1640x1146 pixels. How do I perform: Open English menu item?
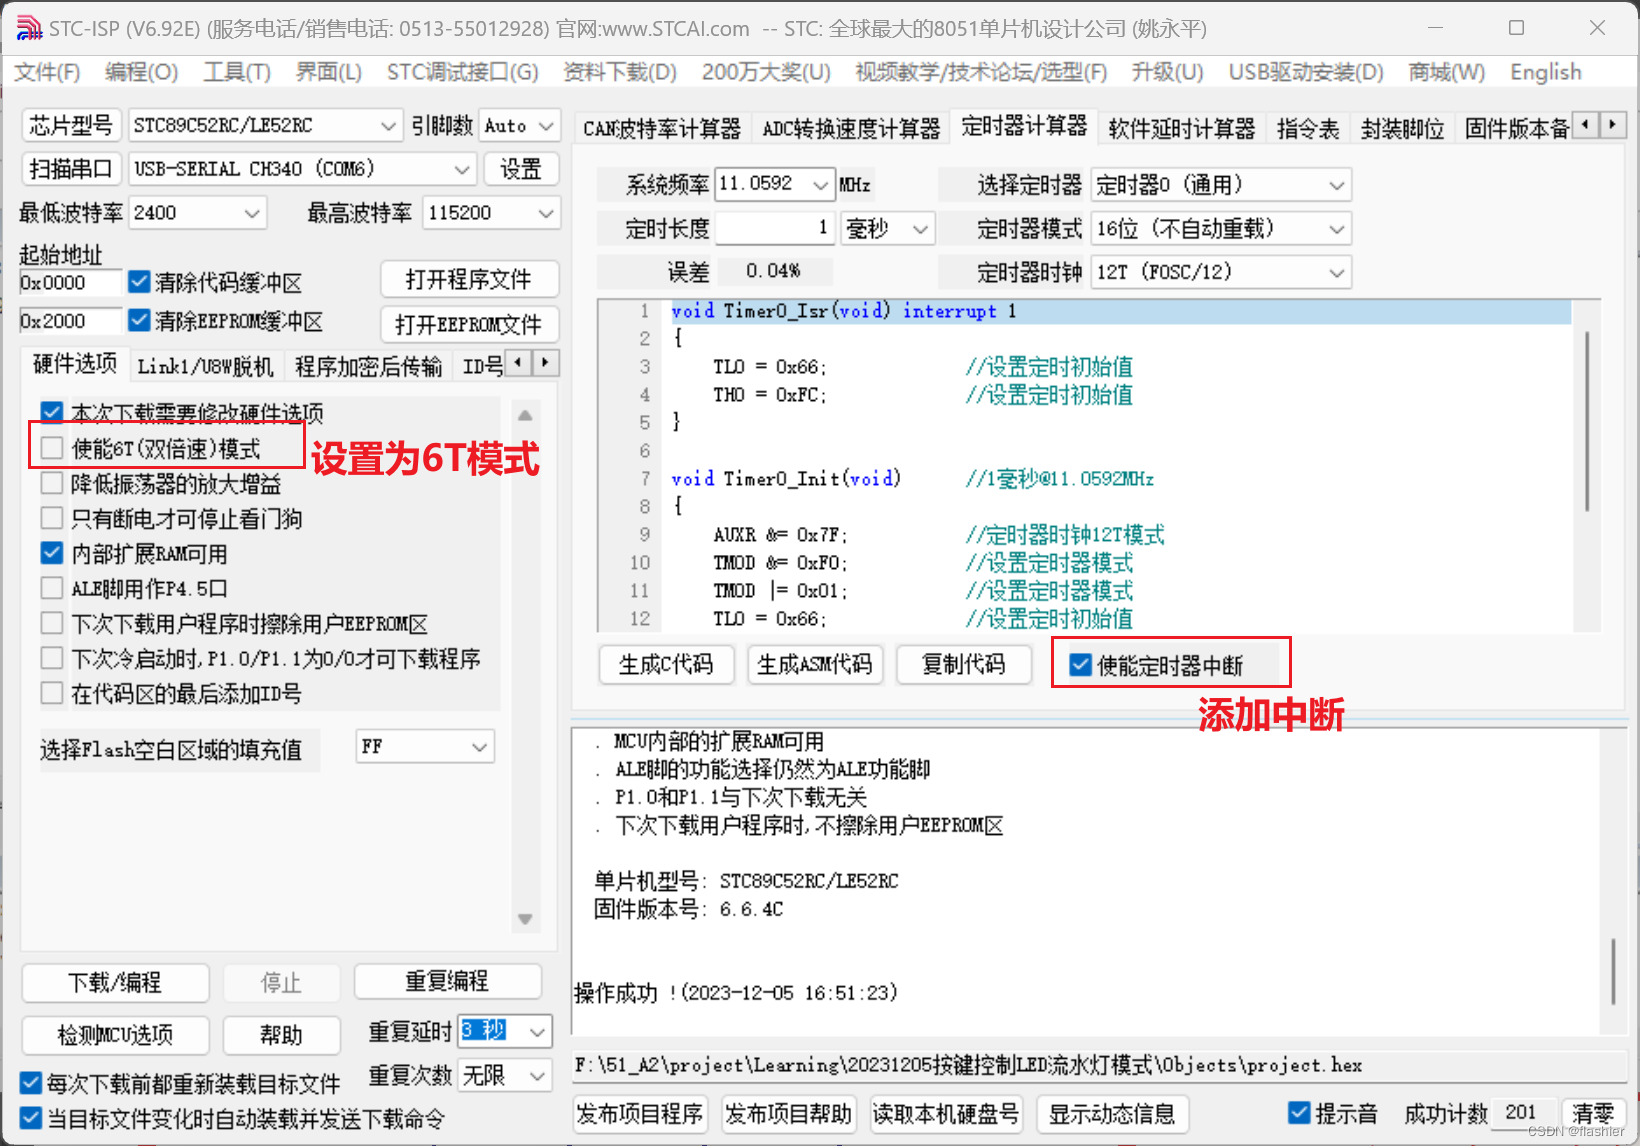coord(1546,72)
